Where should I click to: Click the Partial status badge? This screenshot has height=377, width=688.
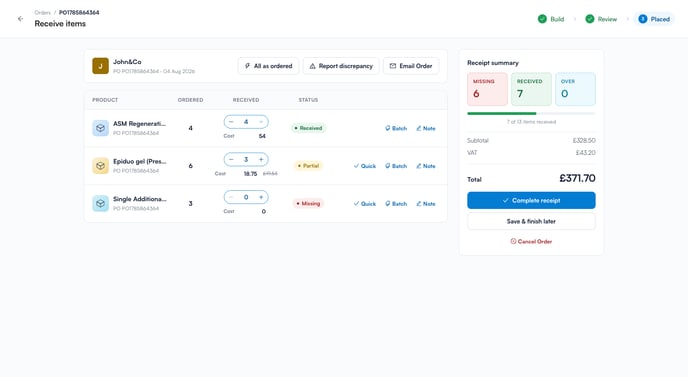tap(308, 166)
